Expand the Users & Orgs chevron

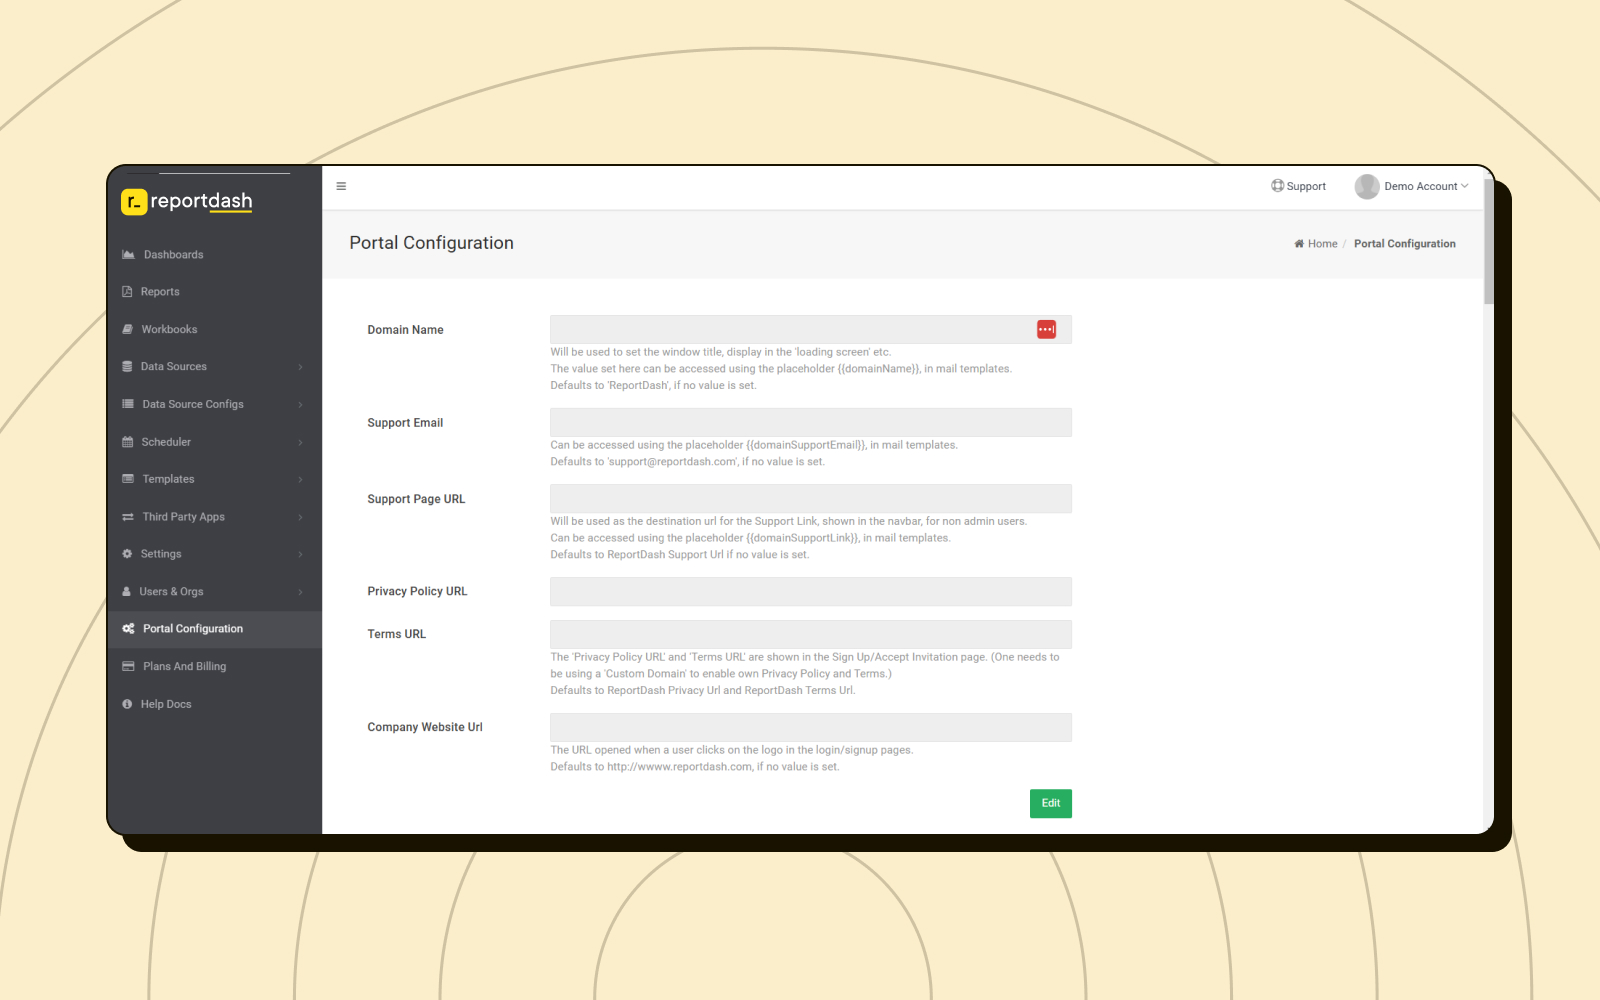300,592
